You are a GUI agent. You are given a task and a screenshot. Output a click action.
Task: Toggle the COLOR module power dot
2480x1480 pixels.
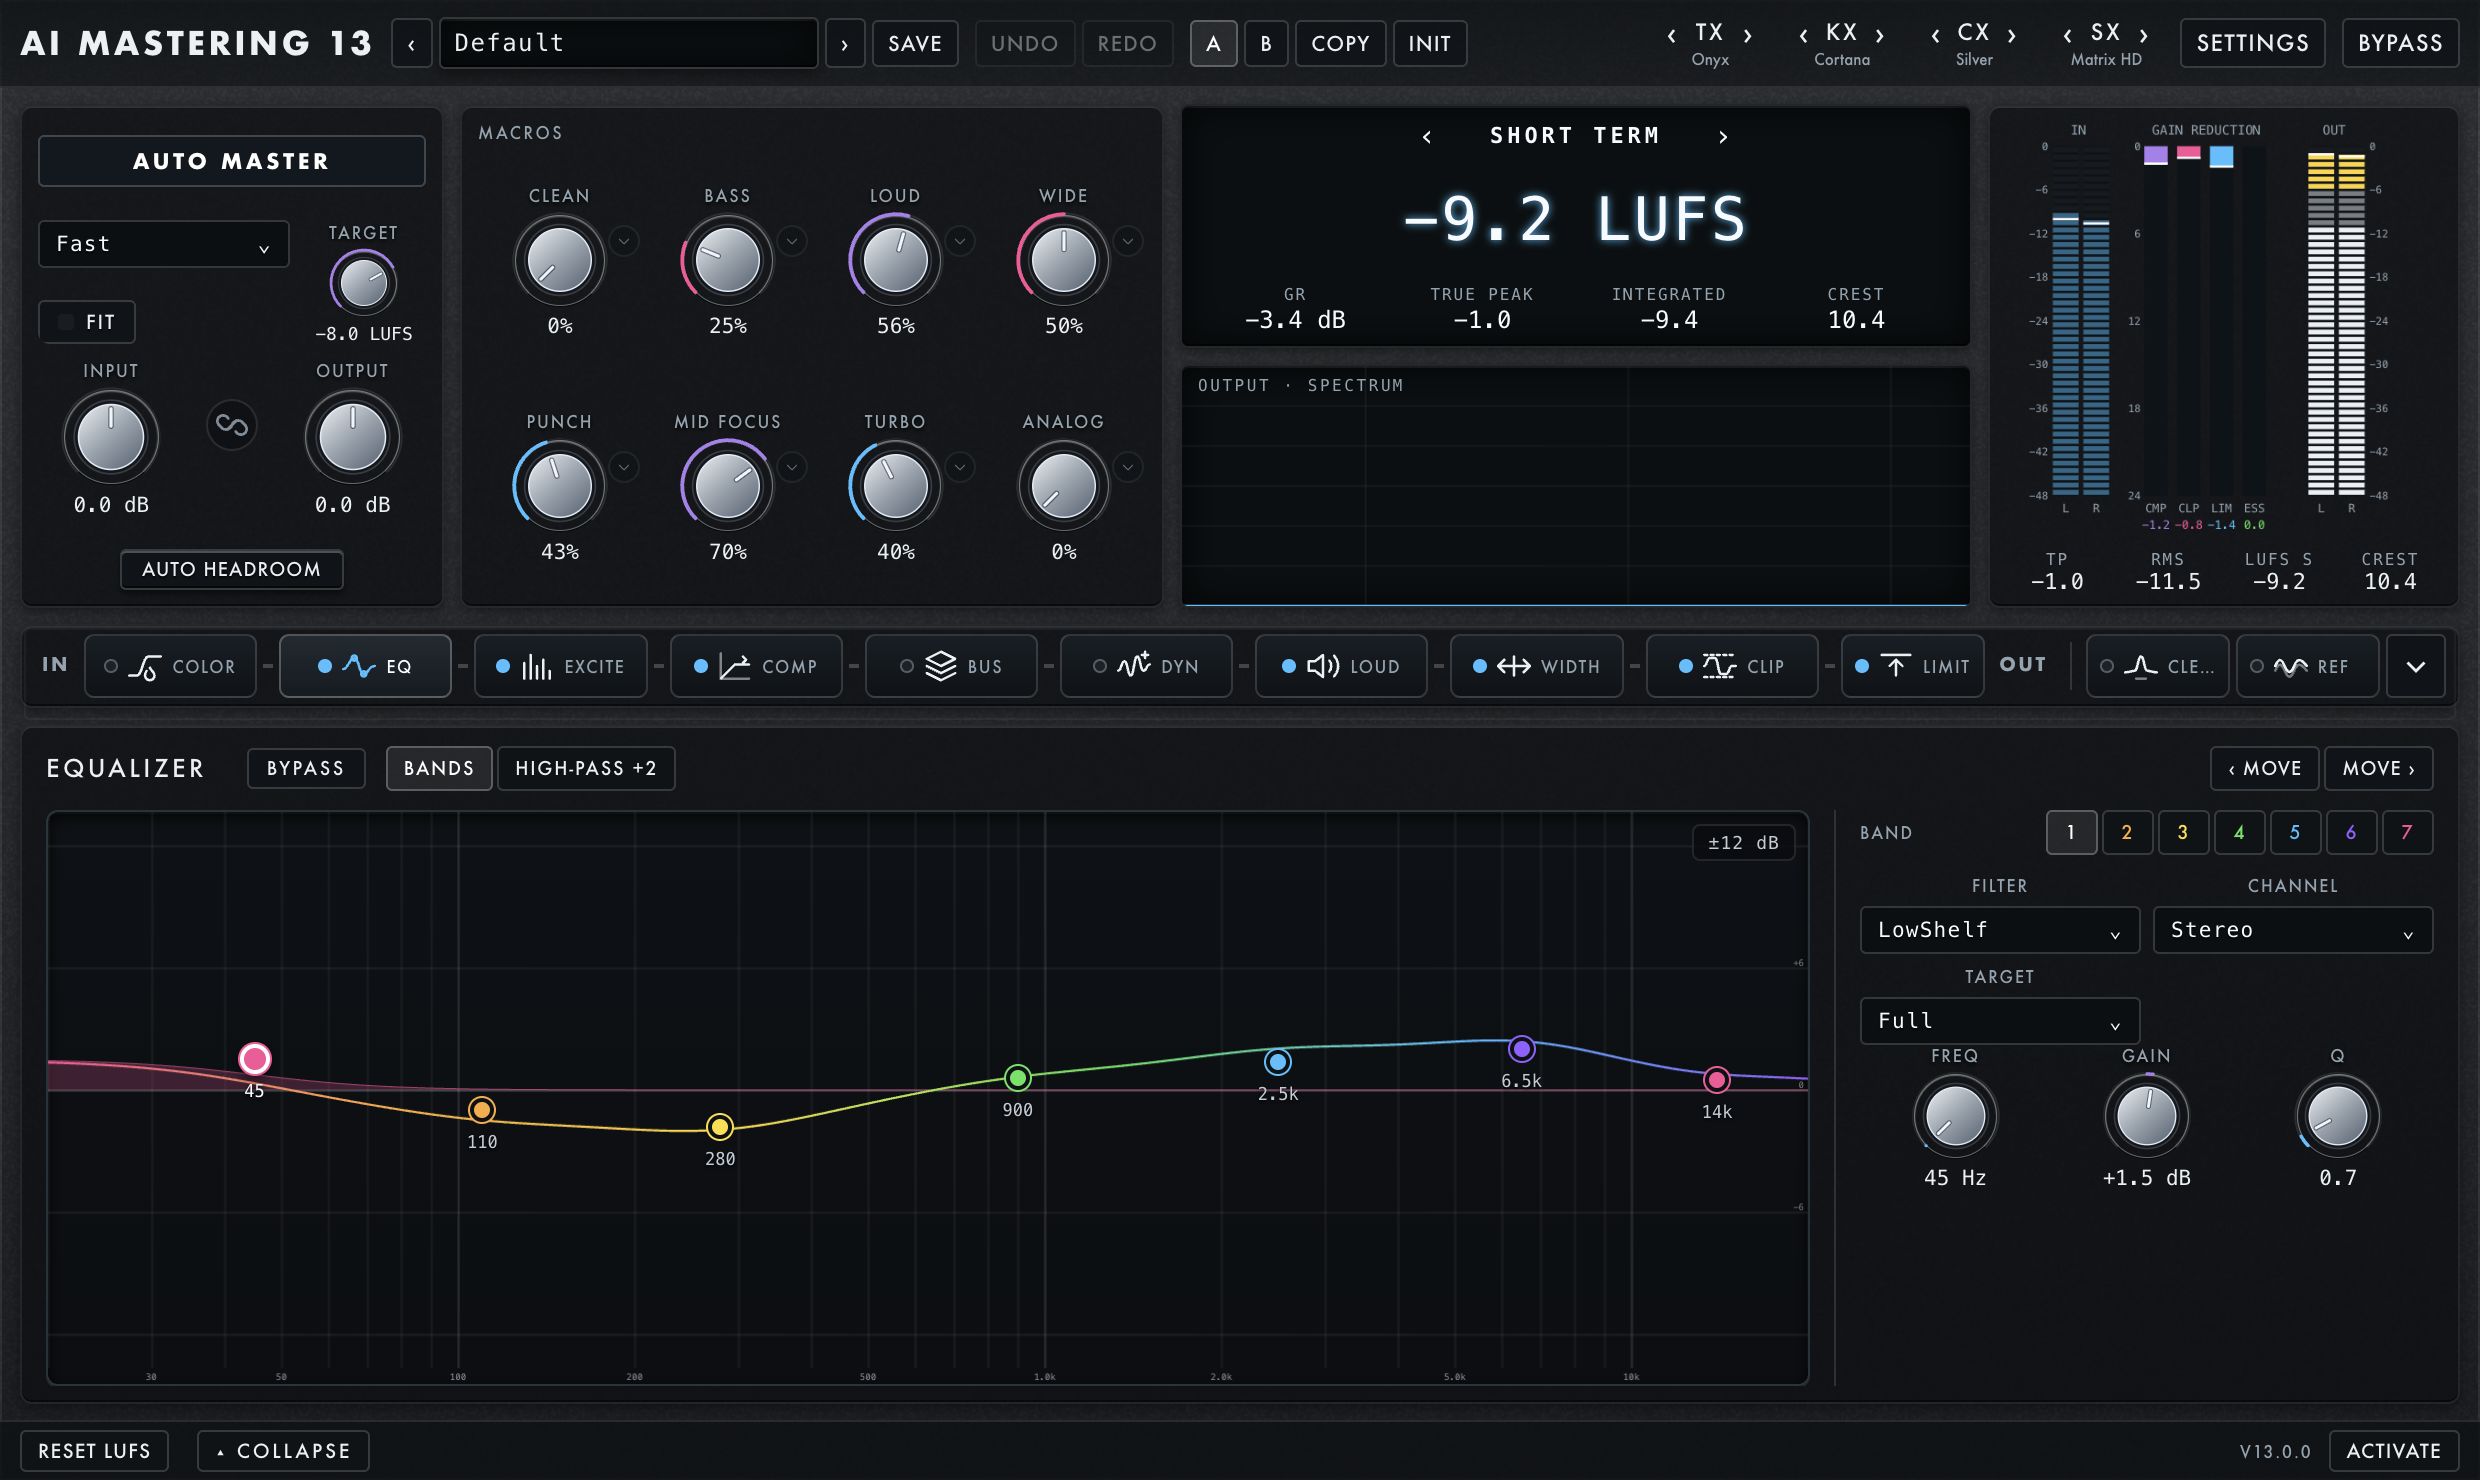(x=111, y=666)
